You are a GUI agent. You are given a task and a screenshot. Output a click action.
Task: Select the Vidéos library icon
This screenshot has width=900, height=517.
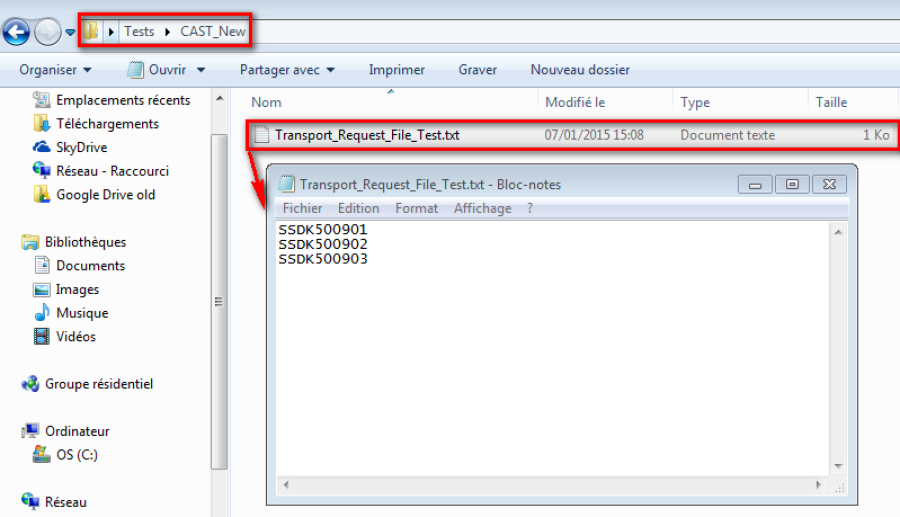(41, 336)
